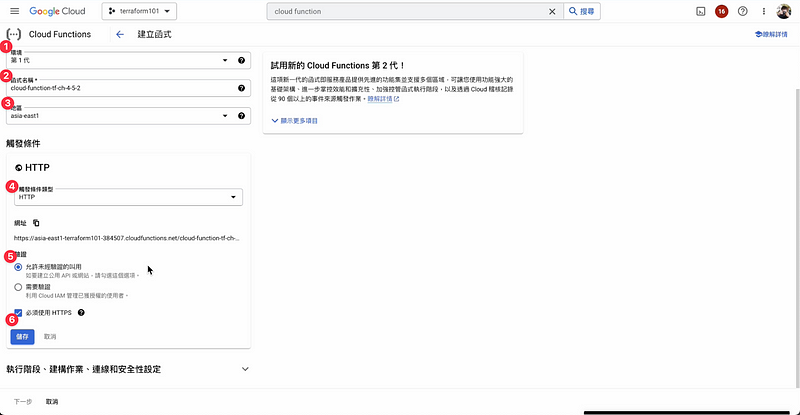Click the 觸發條件 section heading
This screenshot has height=415, width=800.
pos(23,143)
